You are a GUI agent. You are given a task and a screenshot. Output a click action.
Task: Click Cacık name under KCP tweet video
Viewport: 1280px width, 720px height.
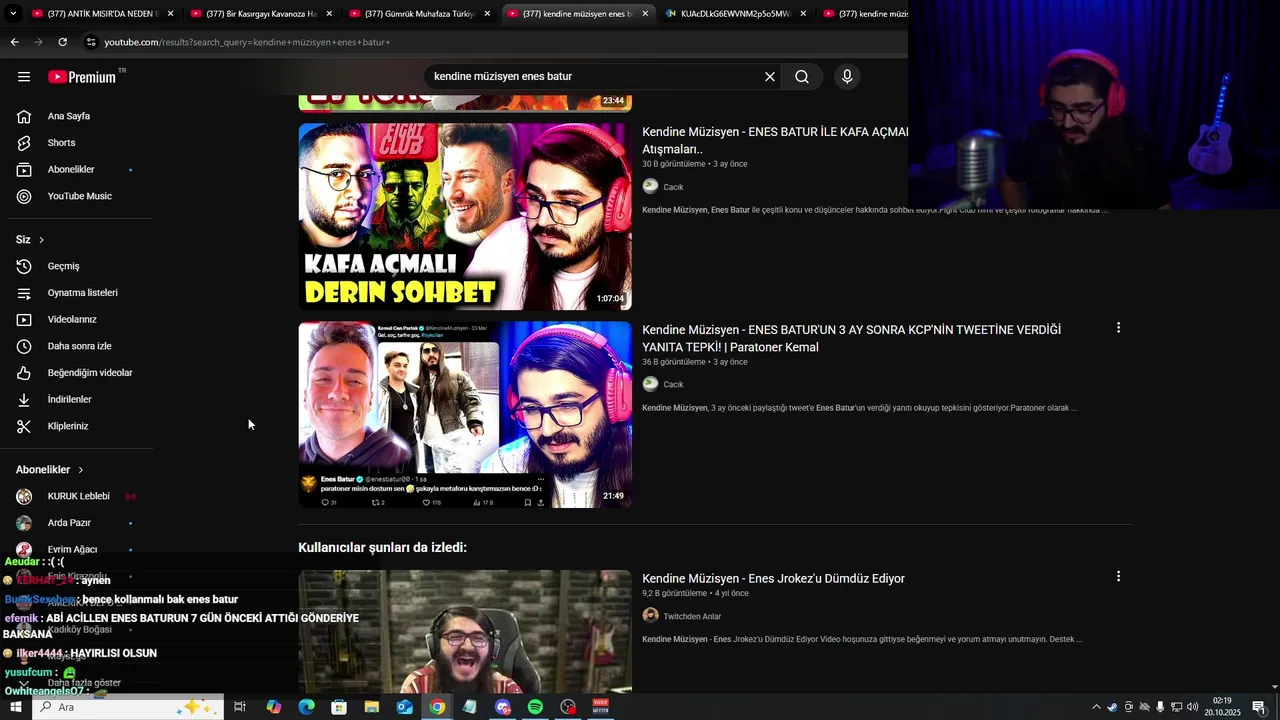tap(673, 385)
